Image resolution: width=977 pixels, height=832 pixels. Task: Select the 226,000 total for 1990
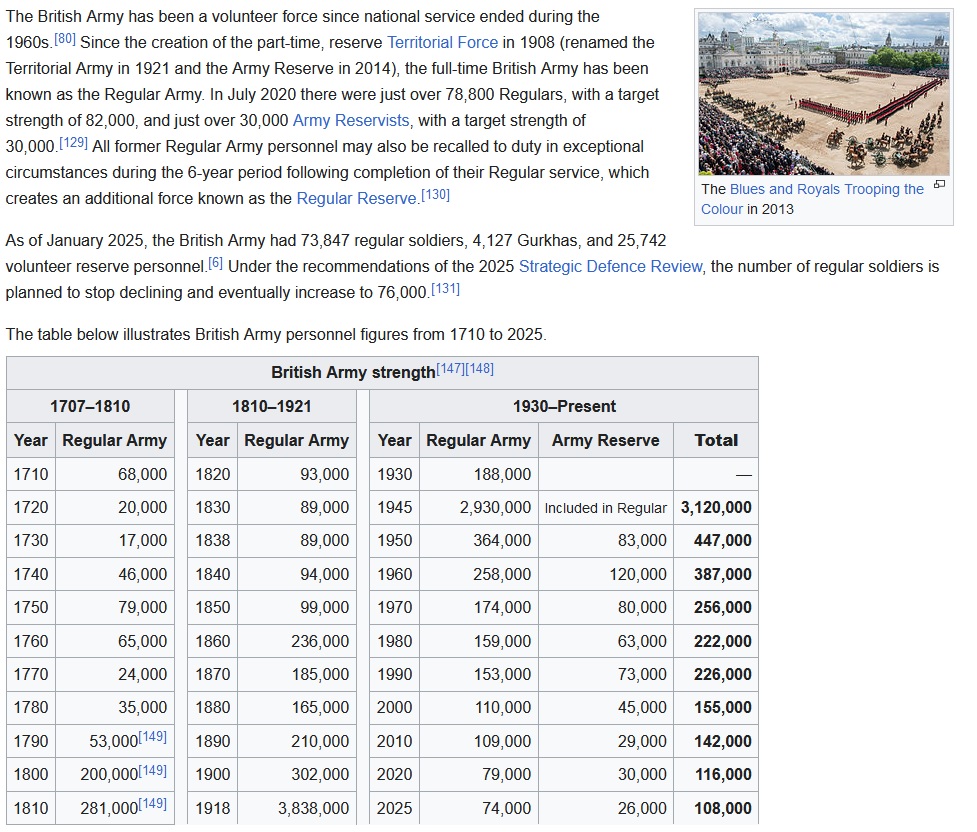coord(723,674)
